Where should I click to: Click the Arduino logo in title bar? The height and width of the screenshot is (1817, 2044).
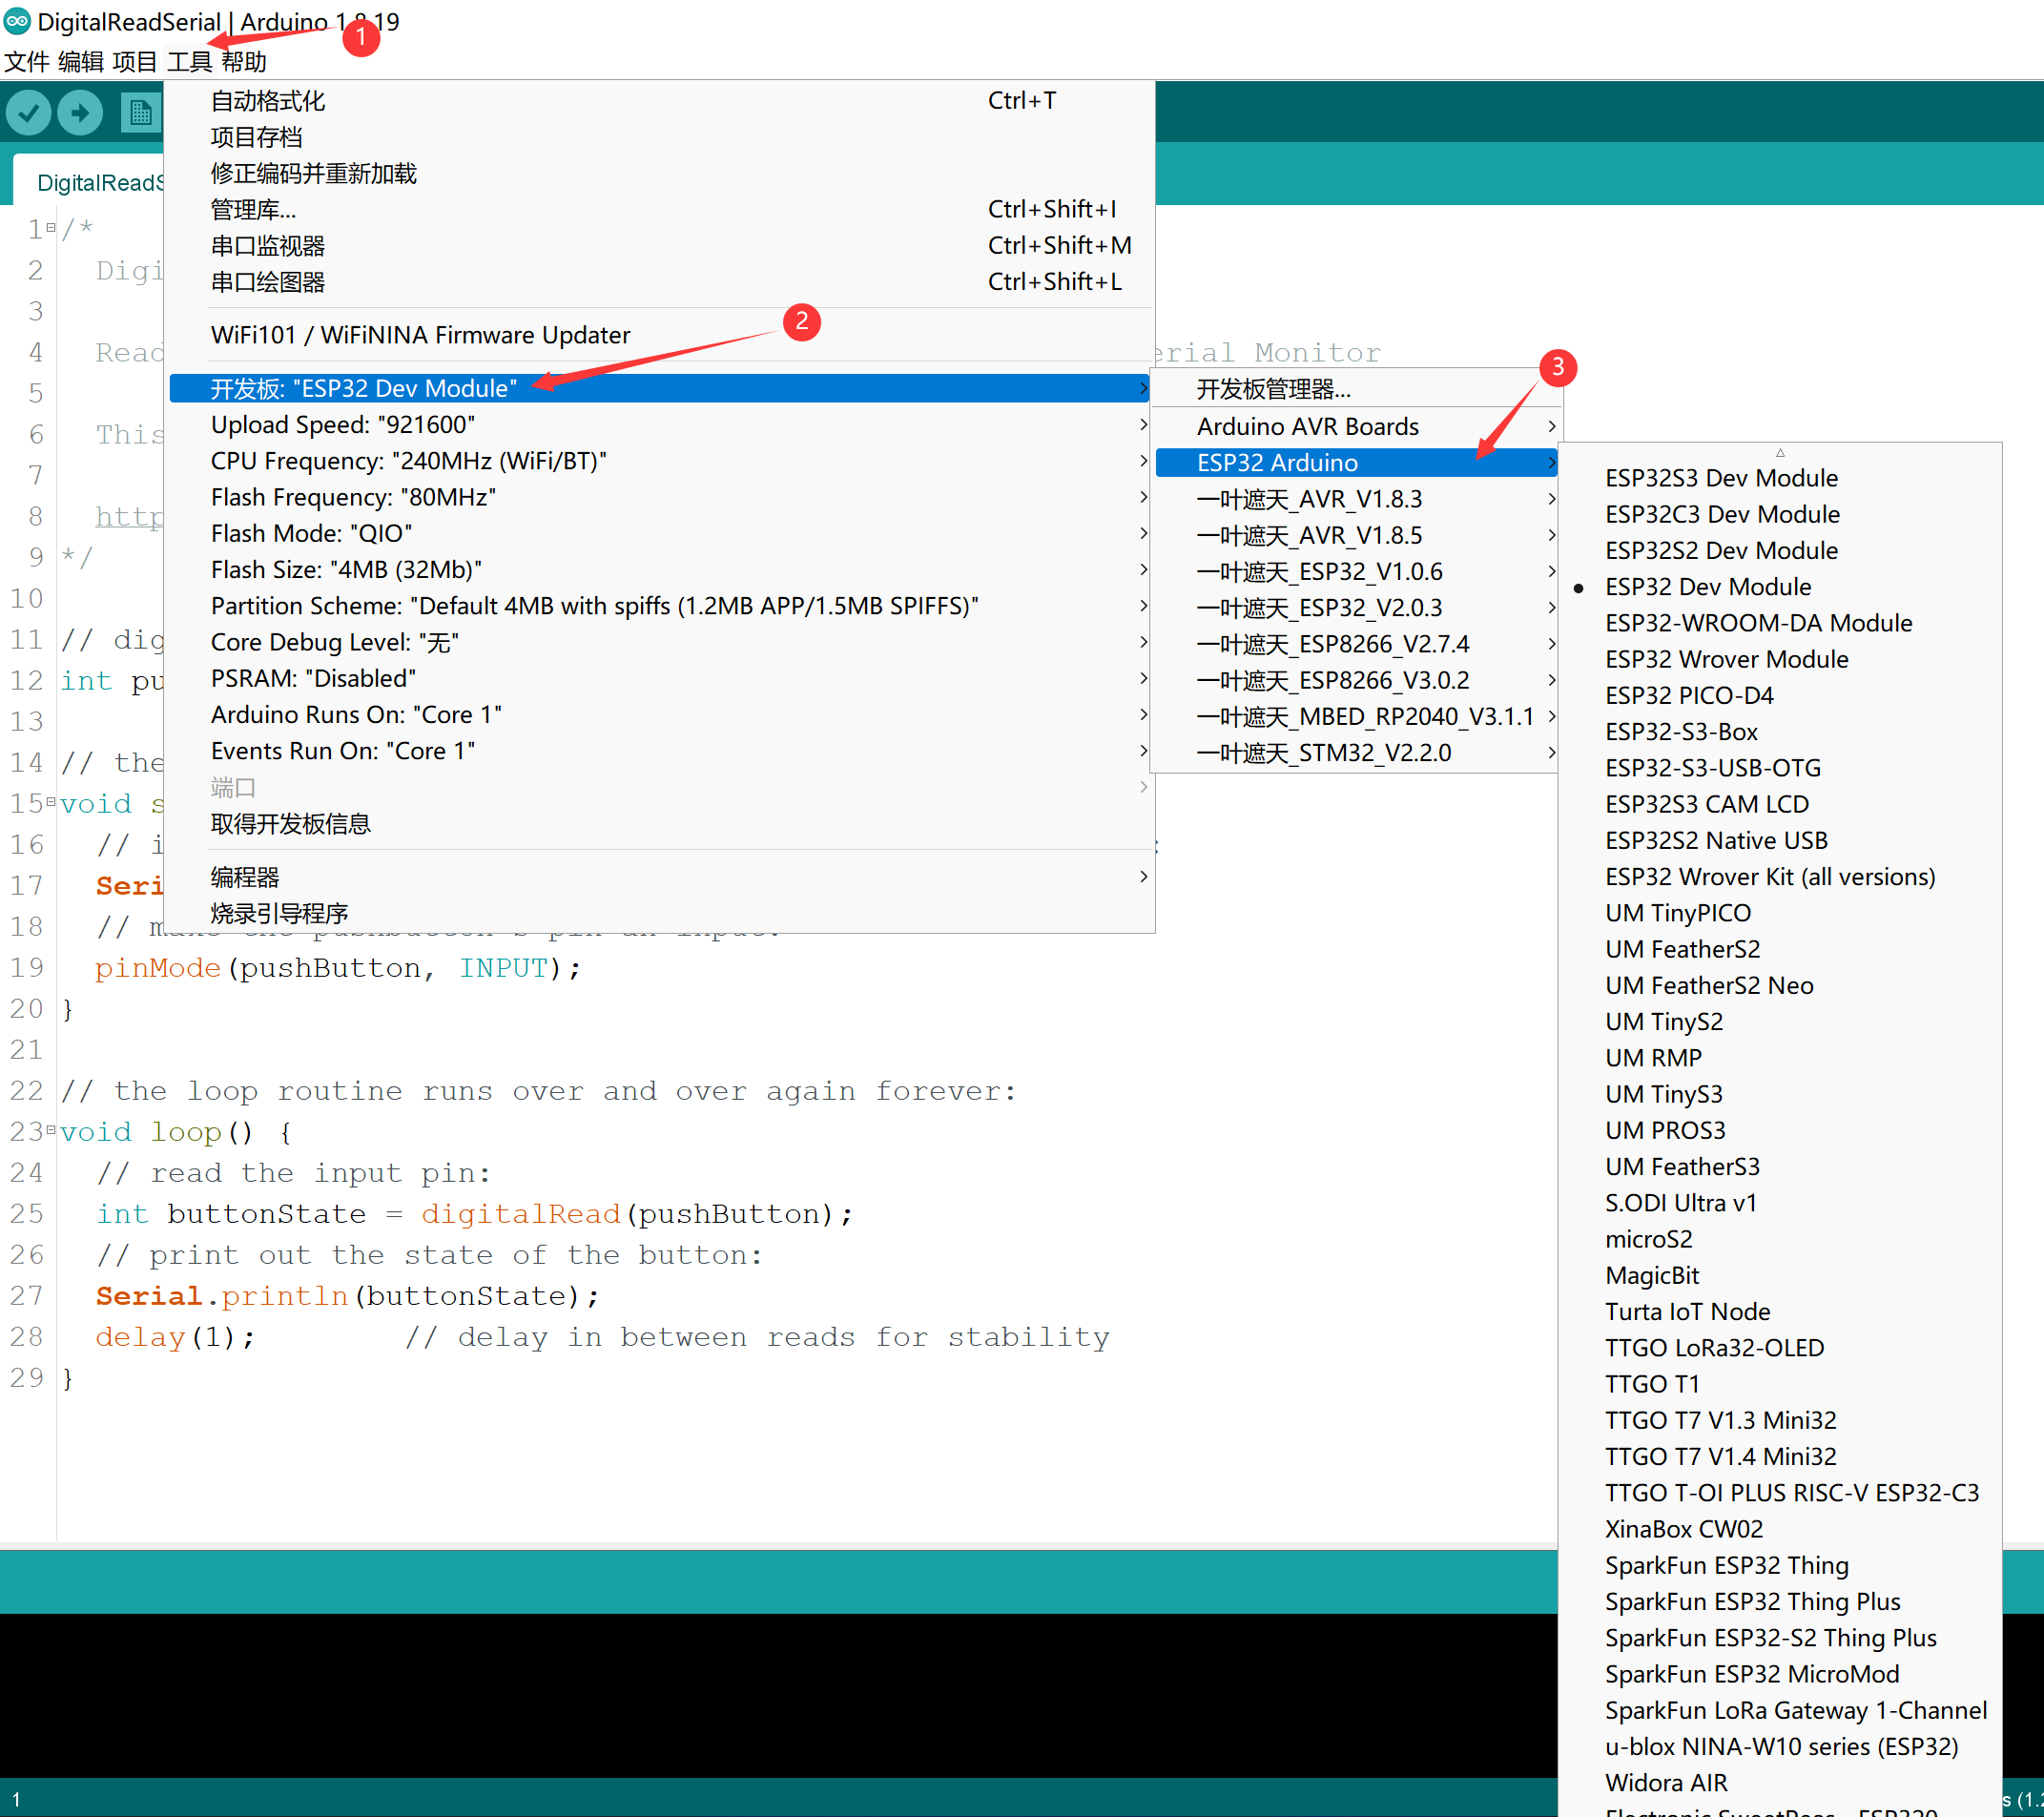point(17,21)
